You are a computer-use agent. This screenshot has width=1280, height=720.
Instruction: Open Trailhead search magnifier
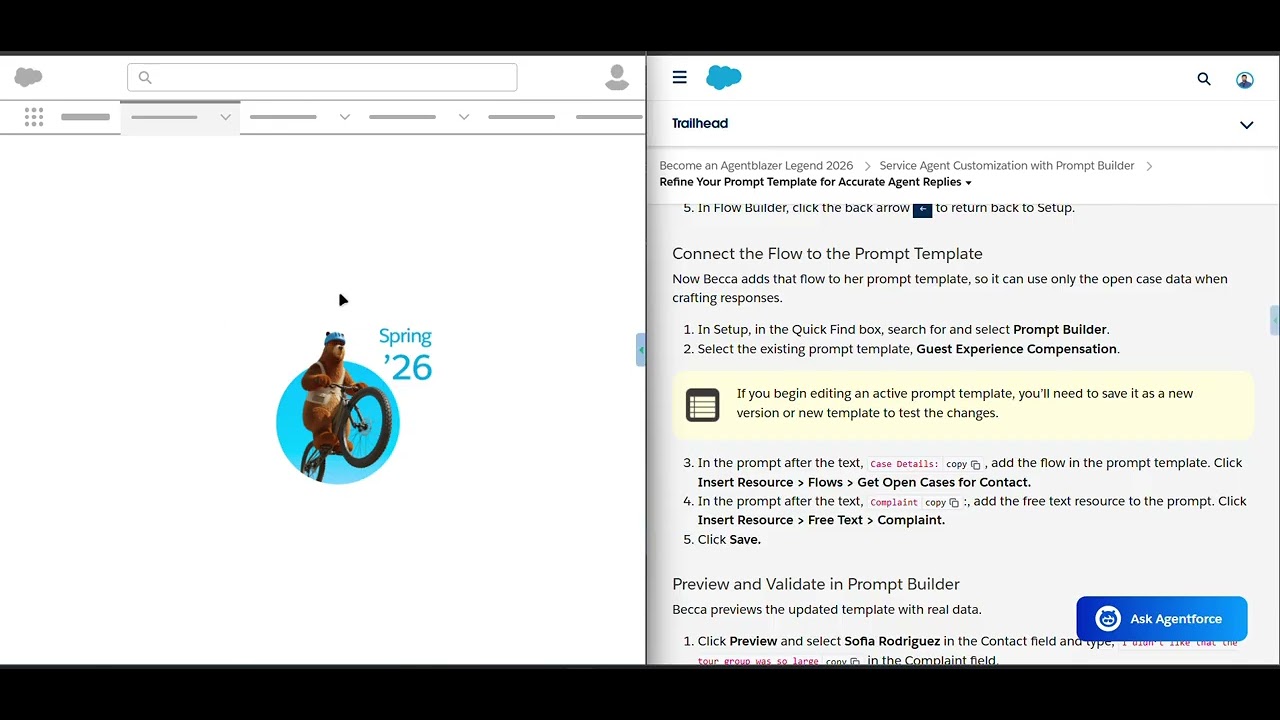[x=1204, y=78]
